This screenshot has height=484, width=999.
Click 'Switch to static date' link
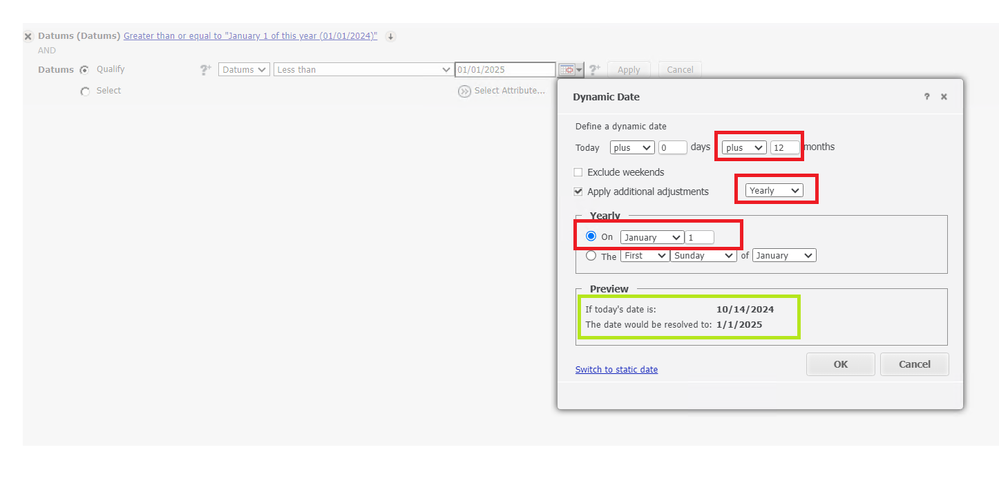[x=616, y=369]
